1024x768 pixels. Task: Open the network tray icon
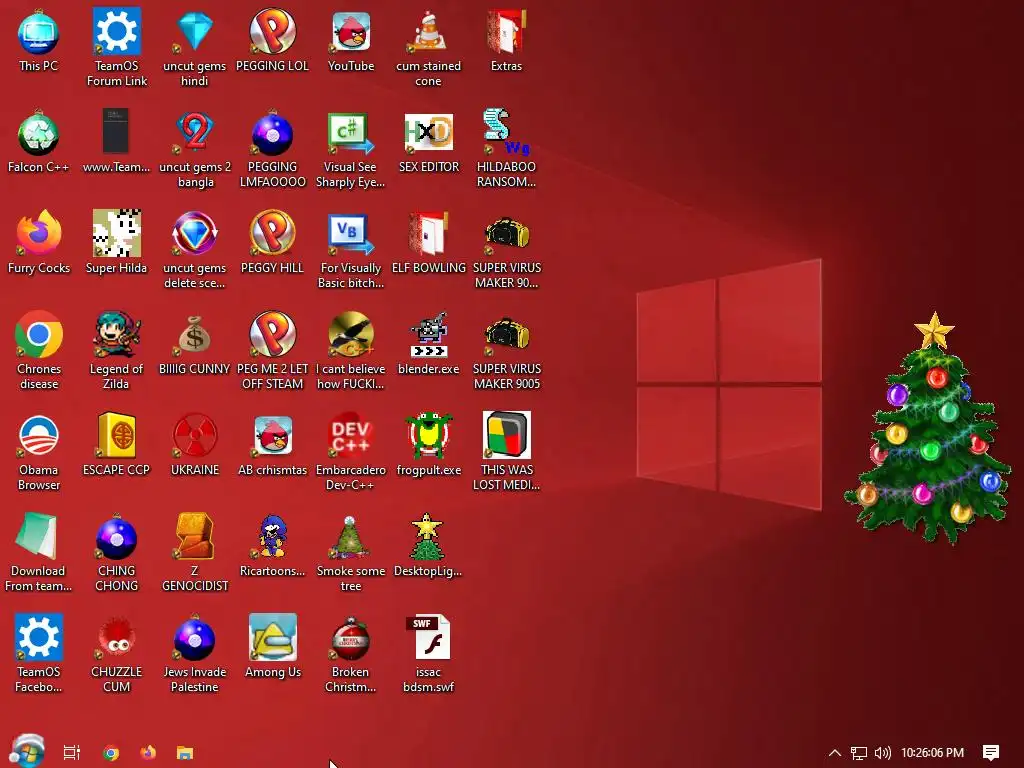pos(859,752)
